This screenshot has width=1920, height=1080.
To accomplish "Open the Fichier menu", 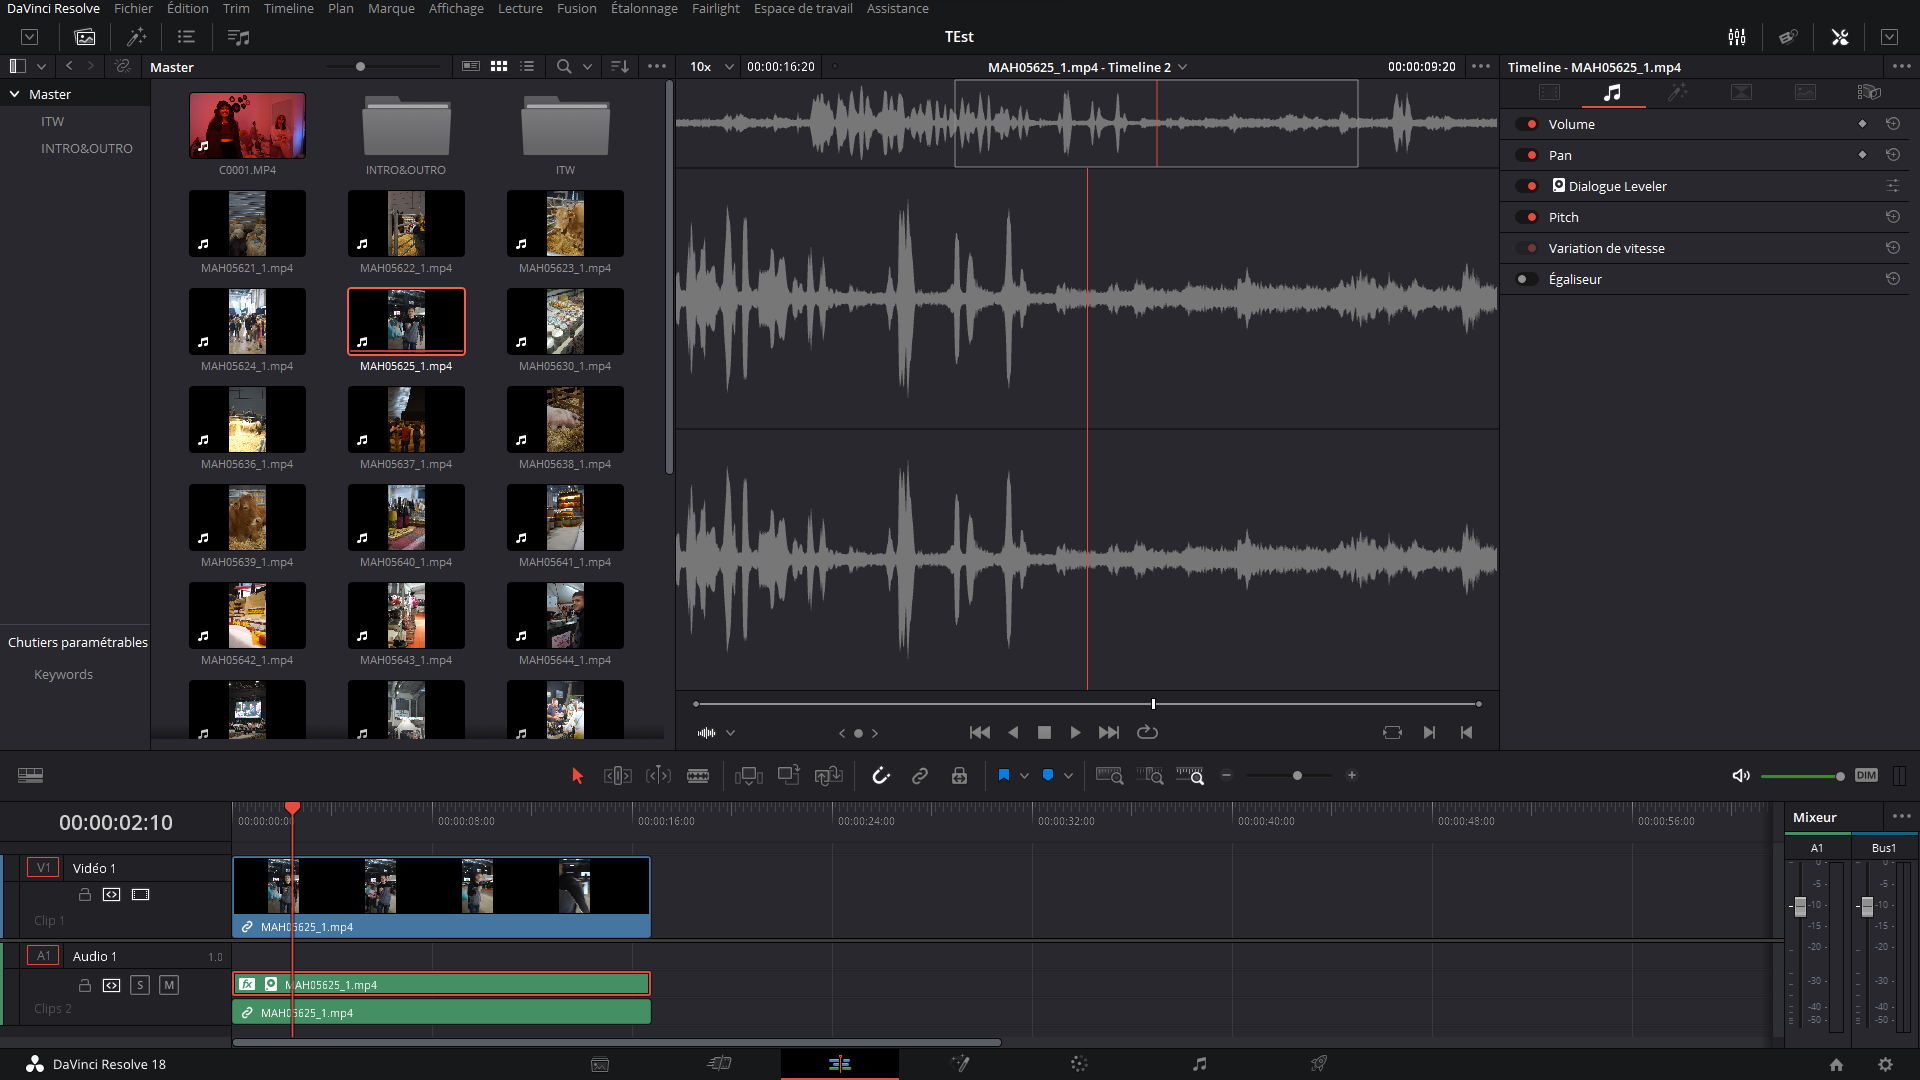I will [x=133, y=9].
